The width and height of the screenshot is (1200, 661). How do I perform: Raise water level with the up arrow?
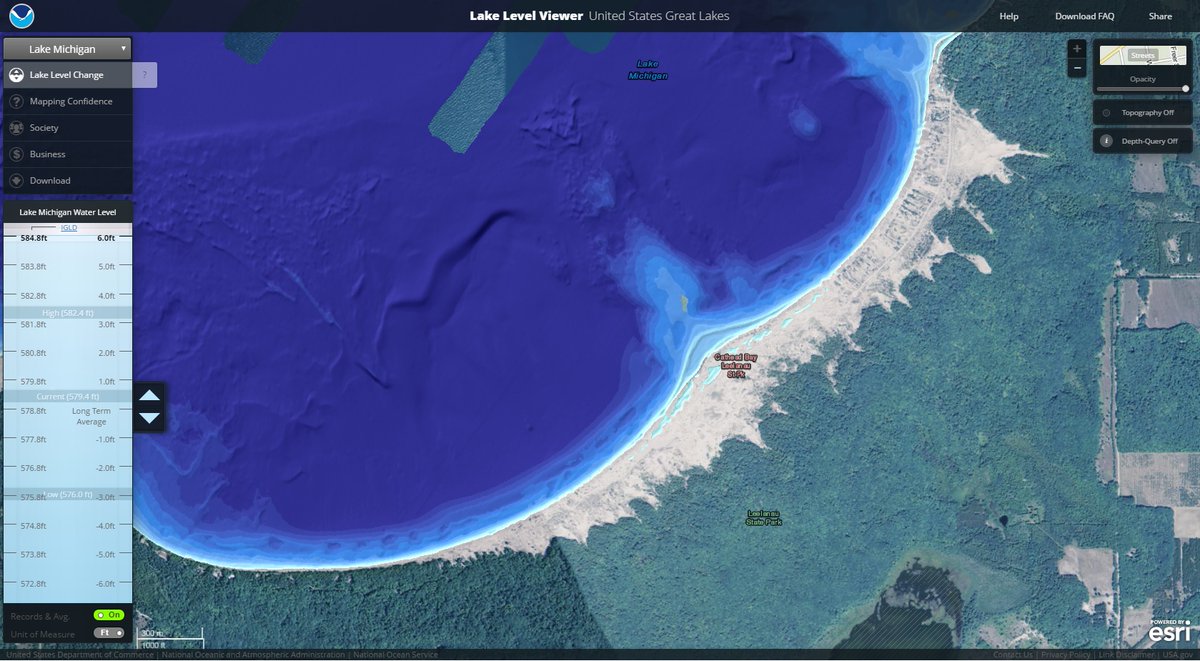click(x=149, y=396)
